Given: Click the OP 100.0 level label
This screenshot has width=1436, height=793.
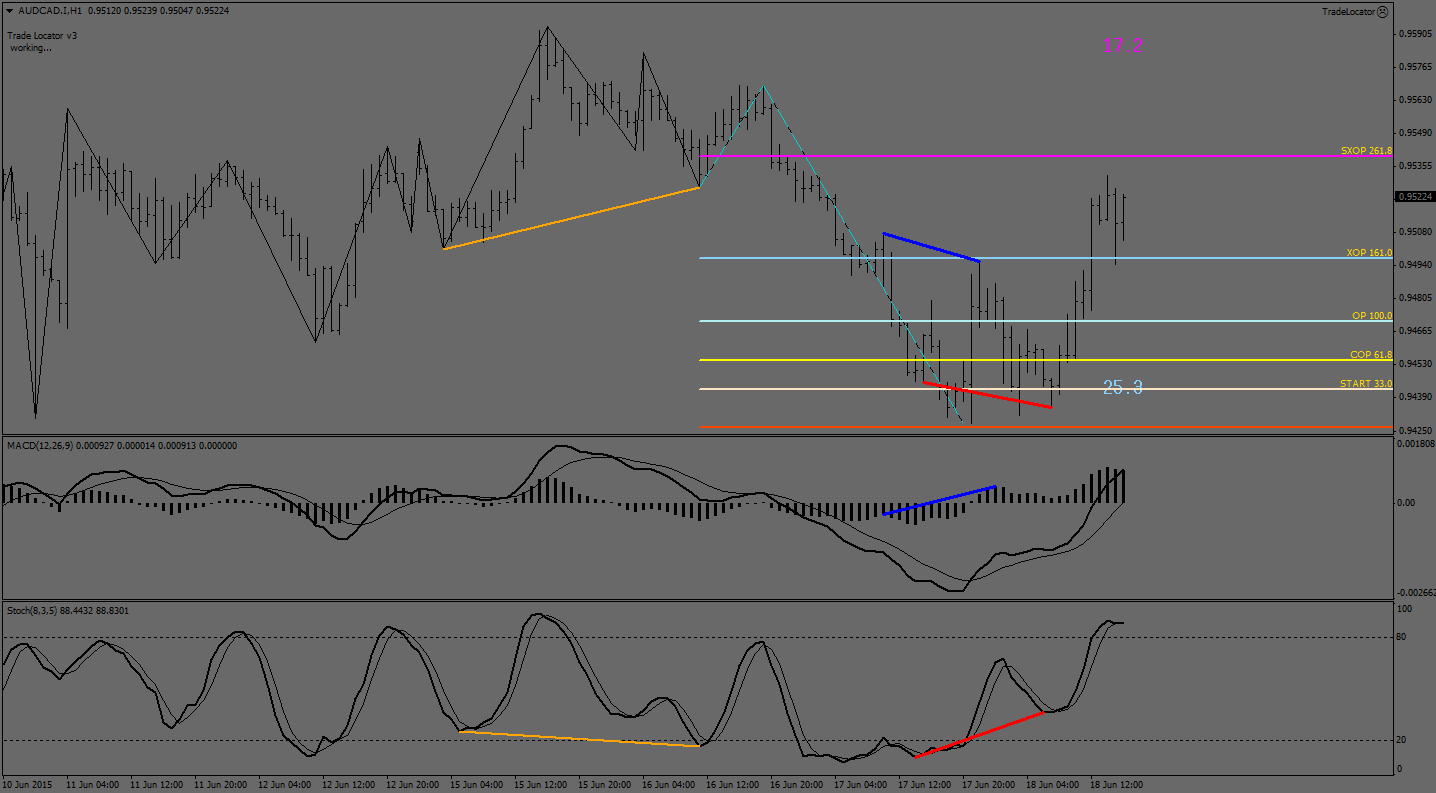Looking at the screenshot, I should point(1371,315).
